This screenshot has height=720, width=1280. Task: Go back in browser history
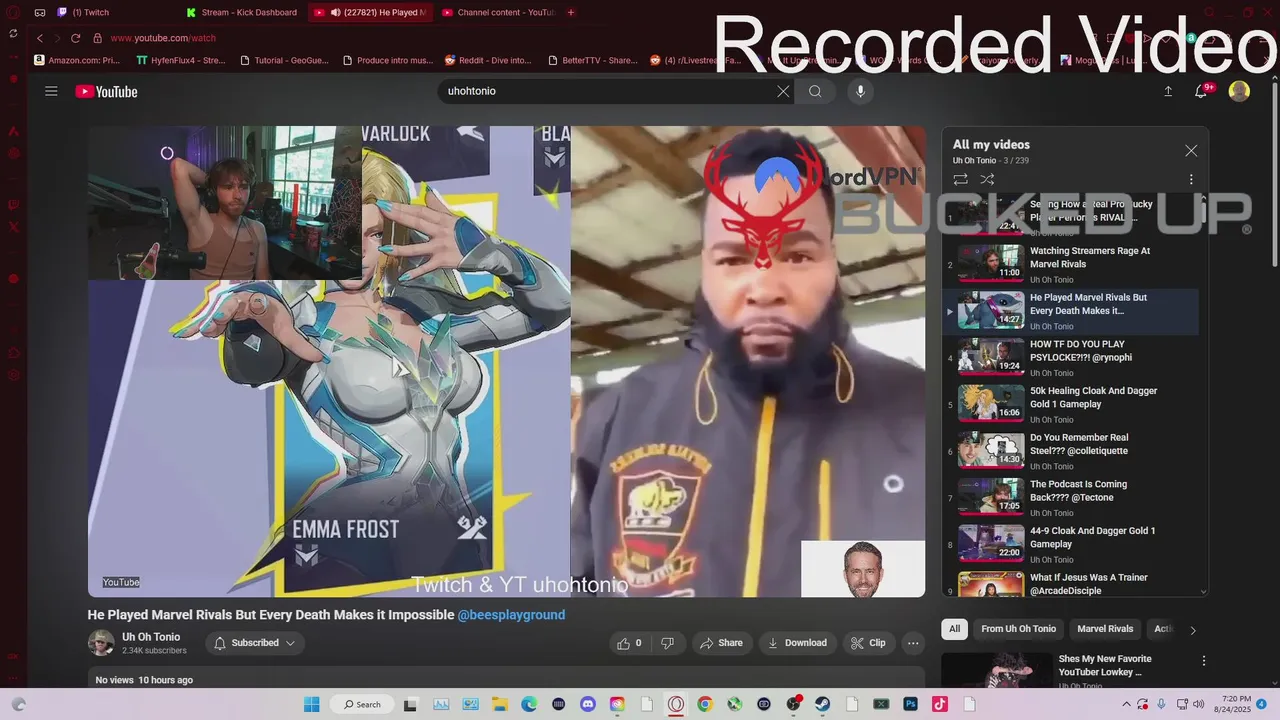point(40,38)
